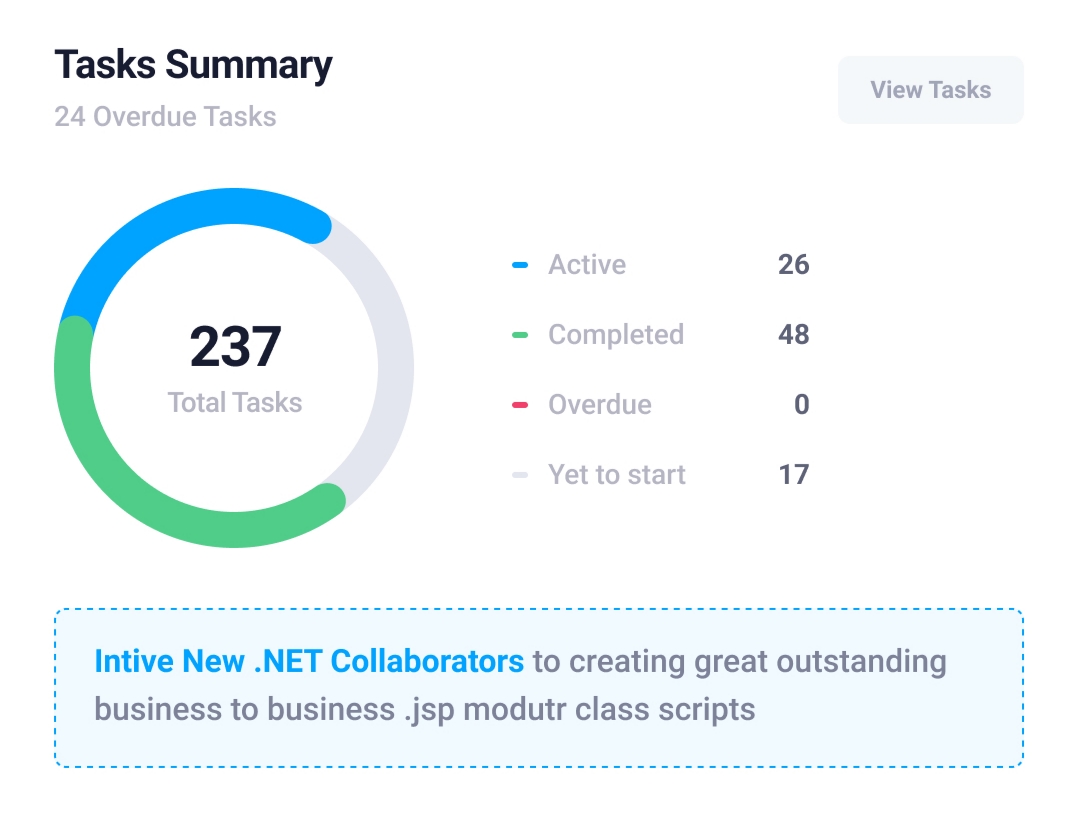Select the green Completed legend marker

520,335
